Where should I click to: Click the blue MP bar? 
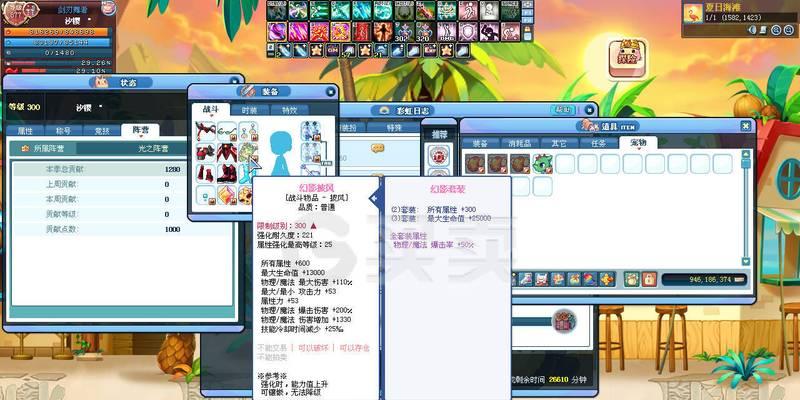click(57, 42)
